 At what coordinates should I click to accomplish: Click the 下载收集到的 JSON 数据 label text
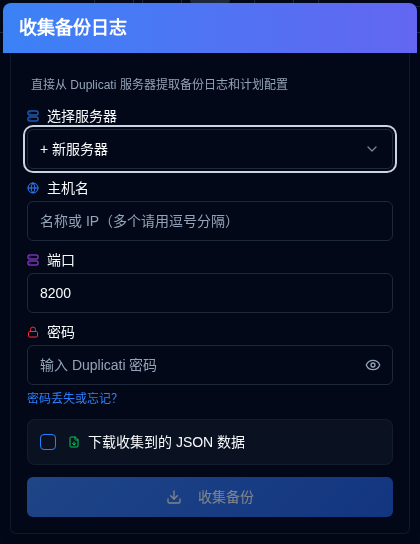click(x=166, y=442)
